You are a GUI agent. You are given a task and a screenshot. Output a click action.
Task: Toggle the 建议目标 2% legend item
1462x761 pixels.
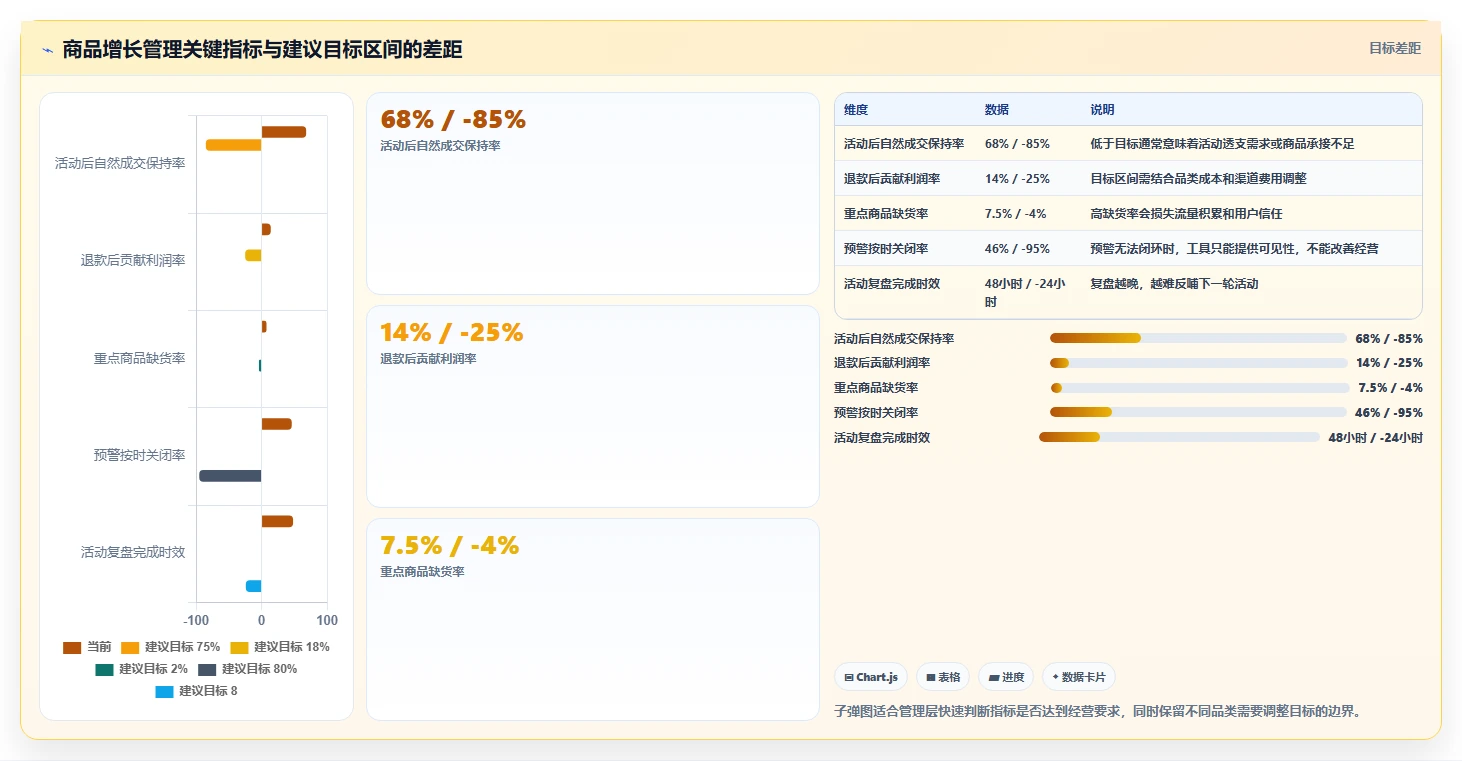tap(141, 669)
